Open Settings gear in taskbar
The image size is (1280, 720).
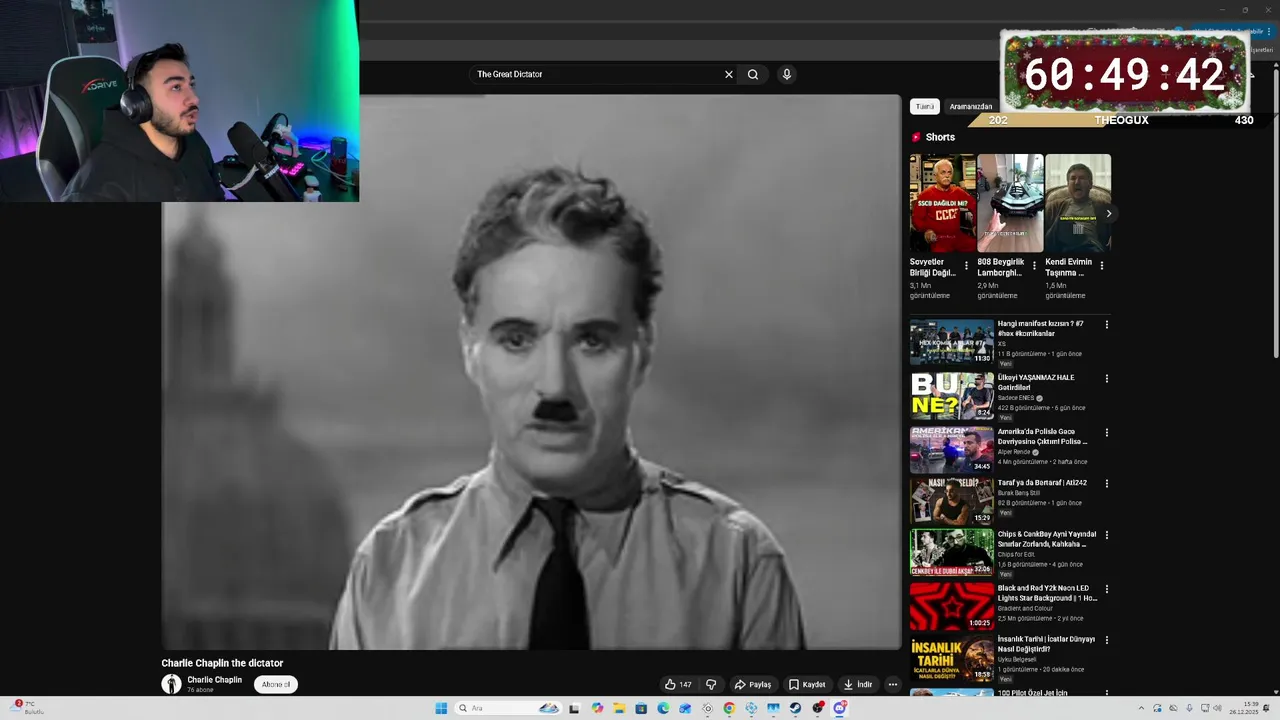point(707,708)
